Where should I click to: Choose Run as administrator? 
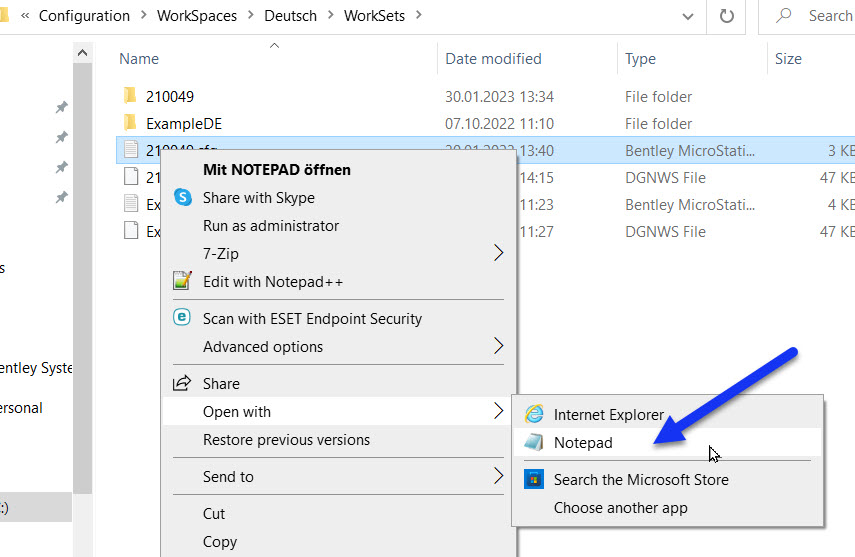click(271, 226)
